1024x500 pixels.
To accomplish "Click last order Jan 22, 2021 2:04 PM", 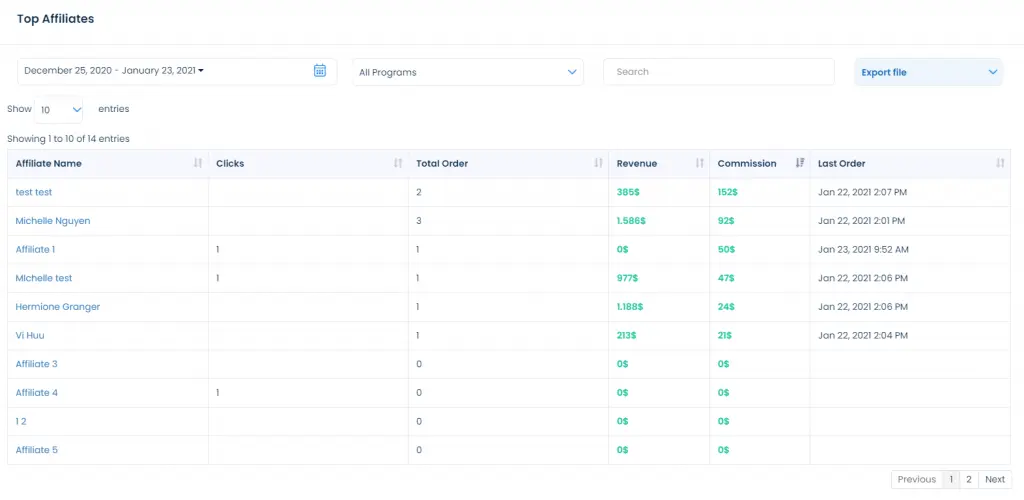I will tap(863, 336).
